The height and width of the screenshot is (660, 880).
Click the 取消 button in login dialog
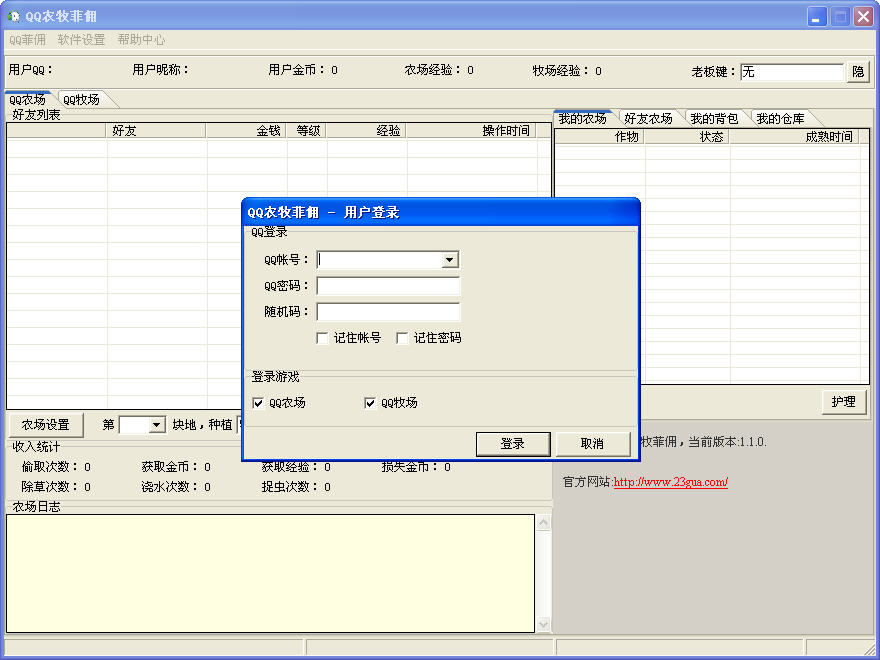pos(593,444)
